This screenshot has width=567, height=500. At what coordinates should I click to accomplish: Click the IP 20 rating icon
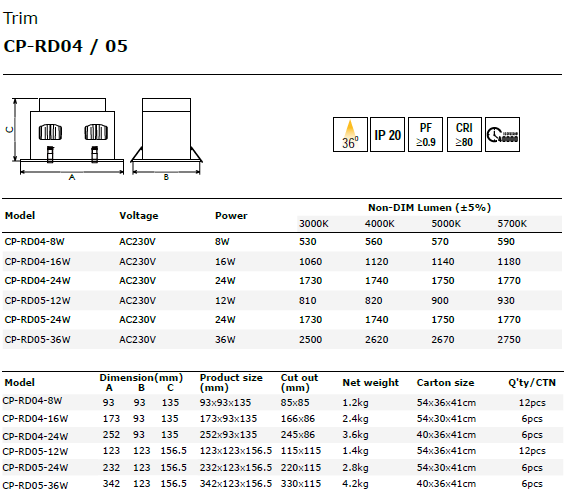pyautogui.click(x=387, y=134)
